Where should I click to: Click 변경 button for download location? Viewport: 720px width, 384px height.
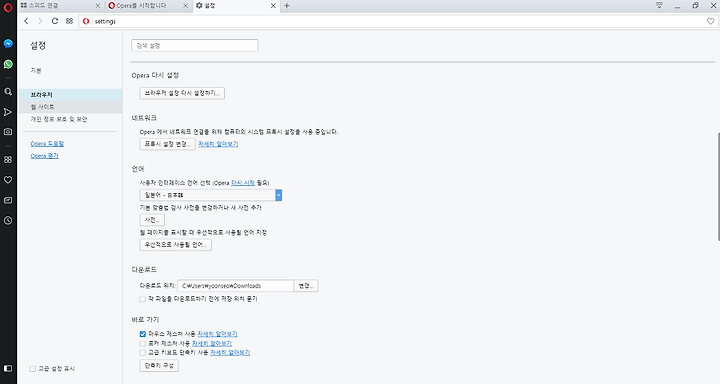pyautogui.click(x=306, y=286)
